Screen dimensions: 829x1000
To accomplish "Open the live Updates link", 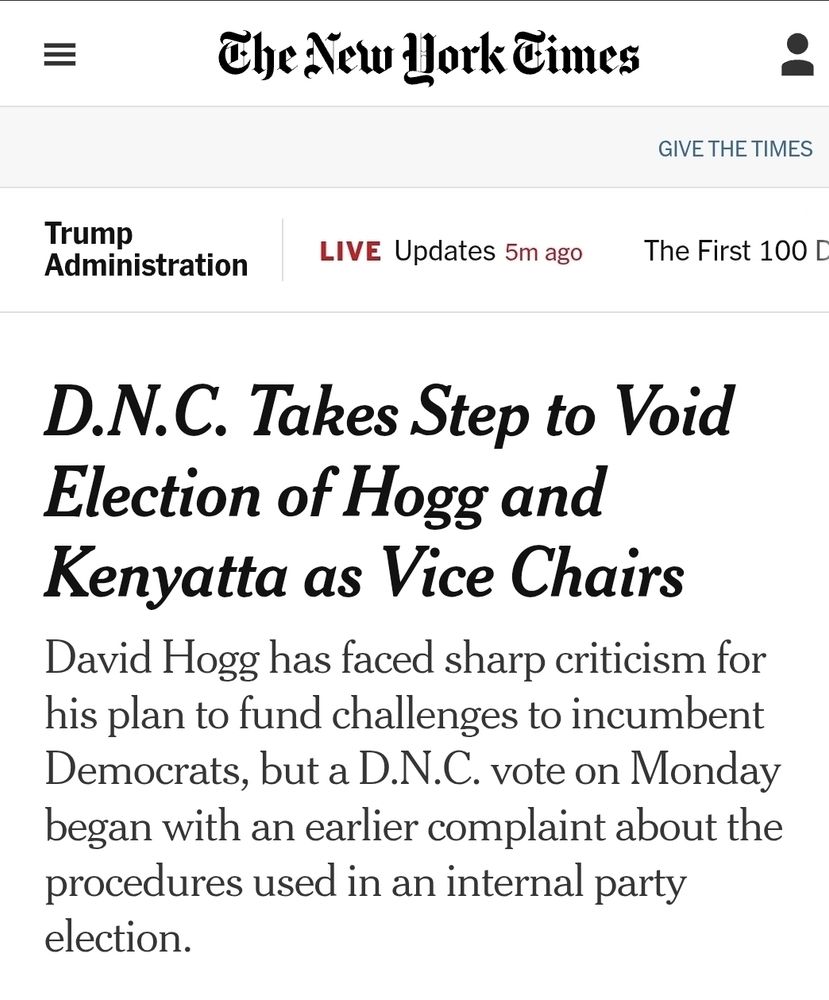I will (x=444, y=251).
